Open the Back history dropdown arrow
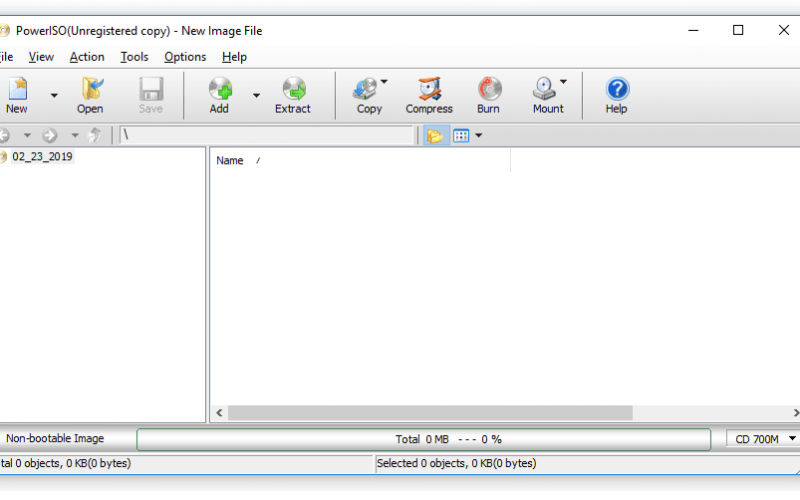The height and width of the screenshot is (500, 800). (x=27, y=135)
